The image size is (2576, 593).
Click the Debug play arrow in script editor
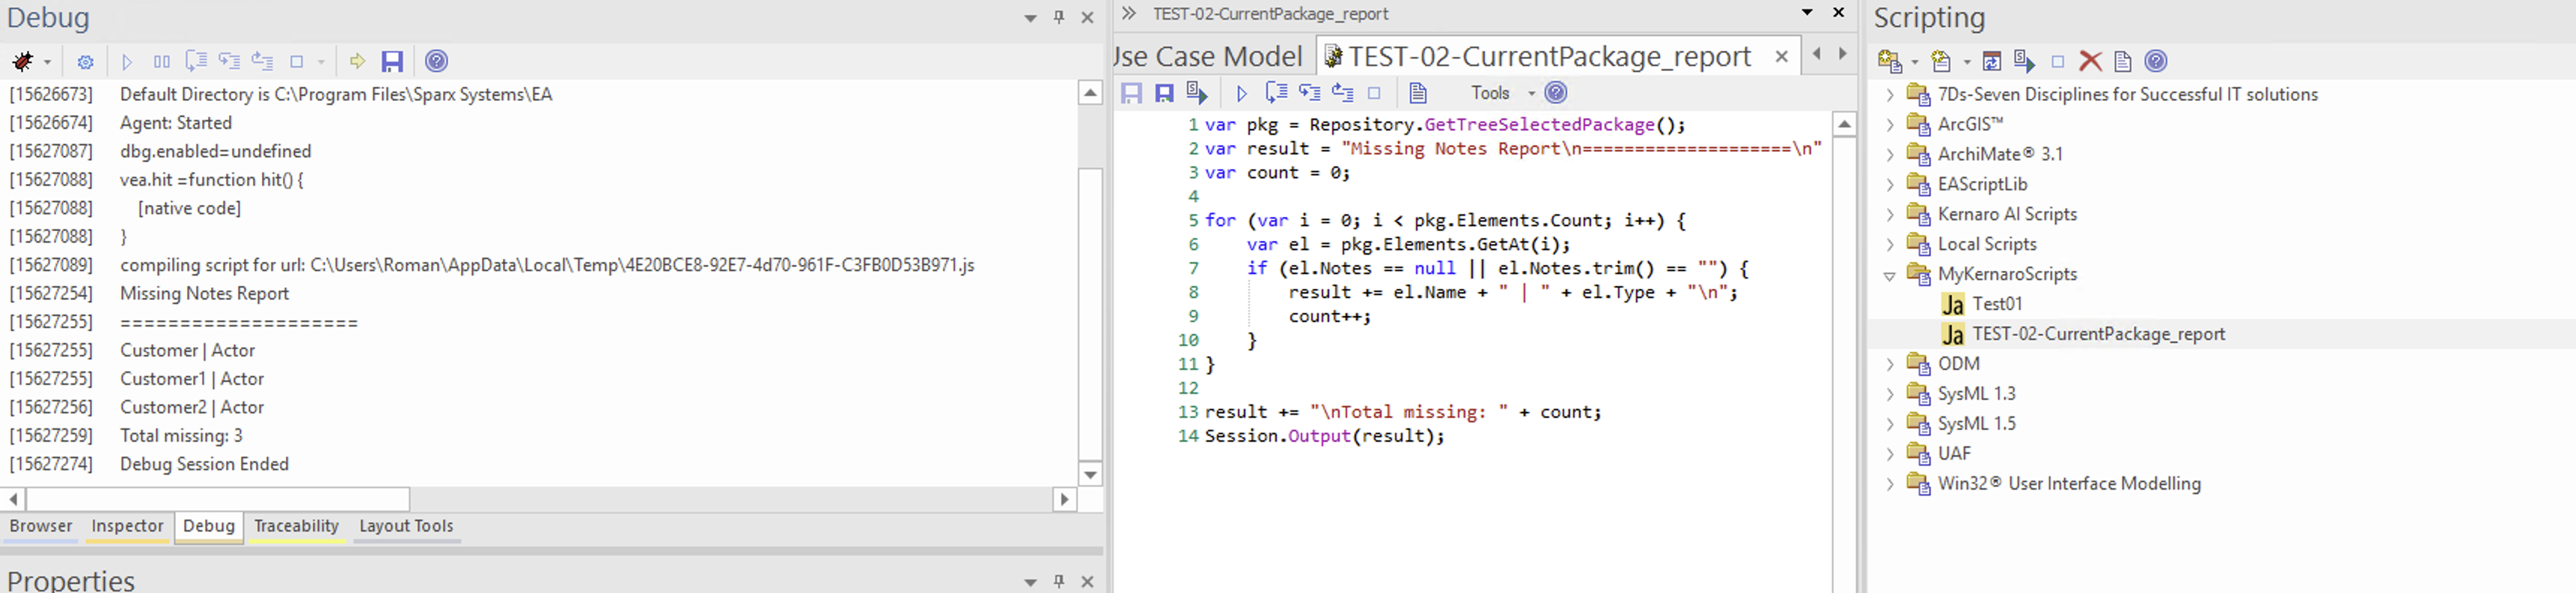click(1242, 93)
